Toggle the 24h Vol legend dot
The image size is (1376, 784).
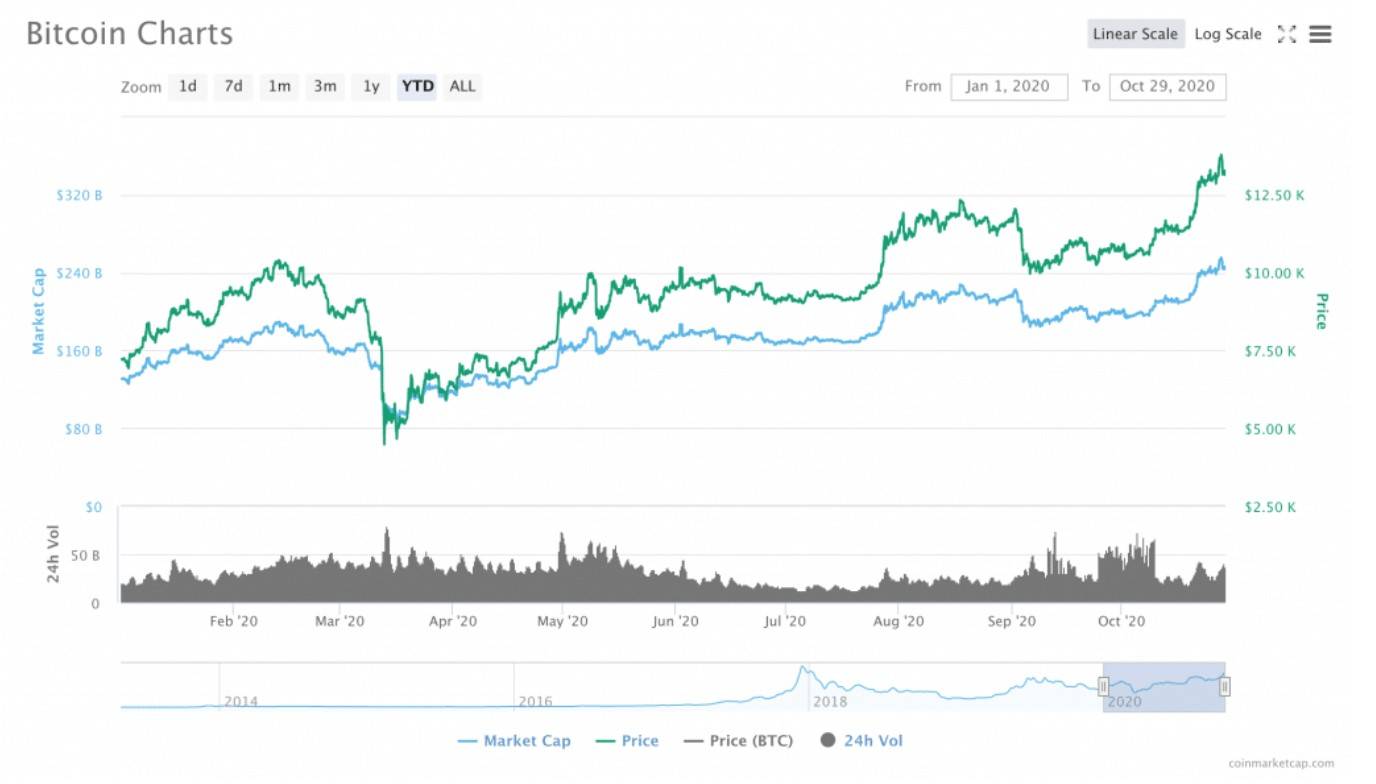827,741
